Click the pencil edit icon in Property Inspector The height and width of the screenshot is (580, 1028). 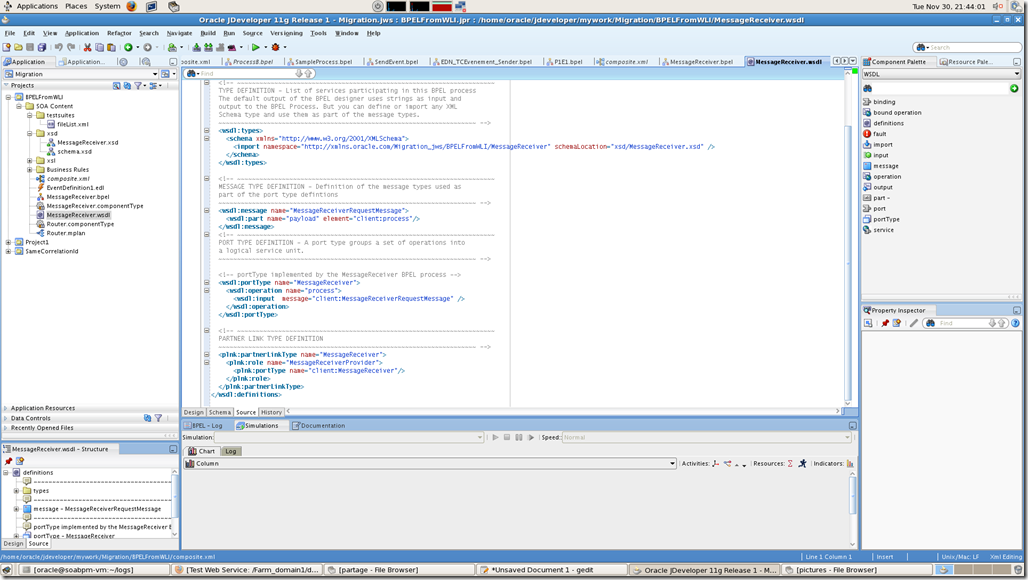[914, 323]
